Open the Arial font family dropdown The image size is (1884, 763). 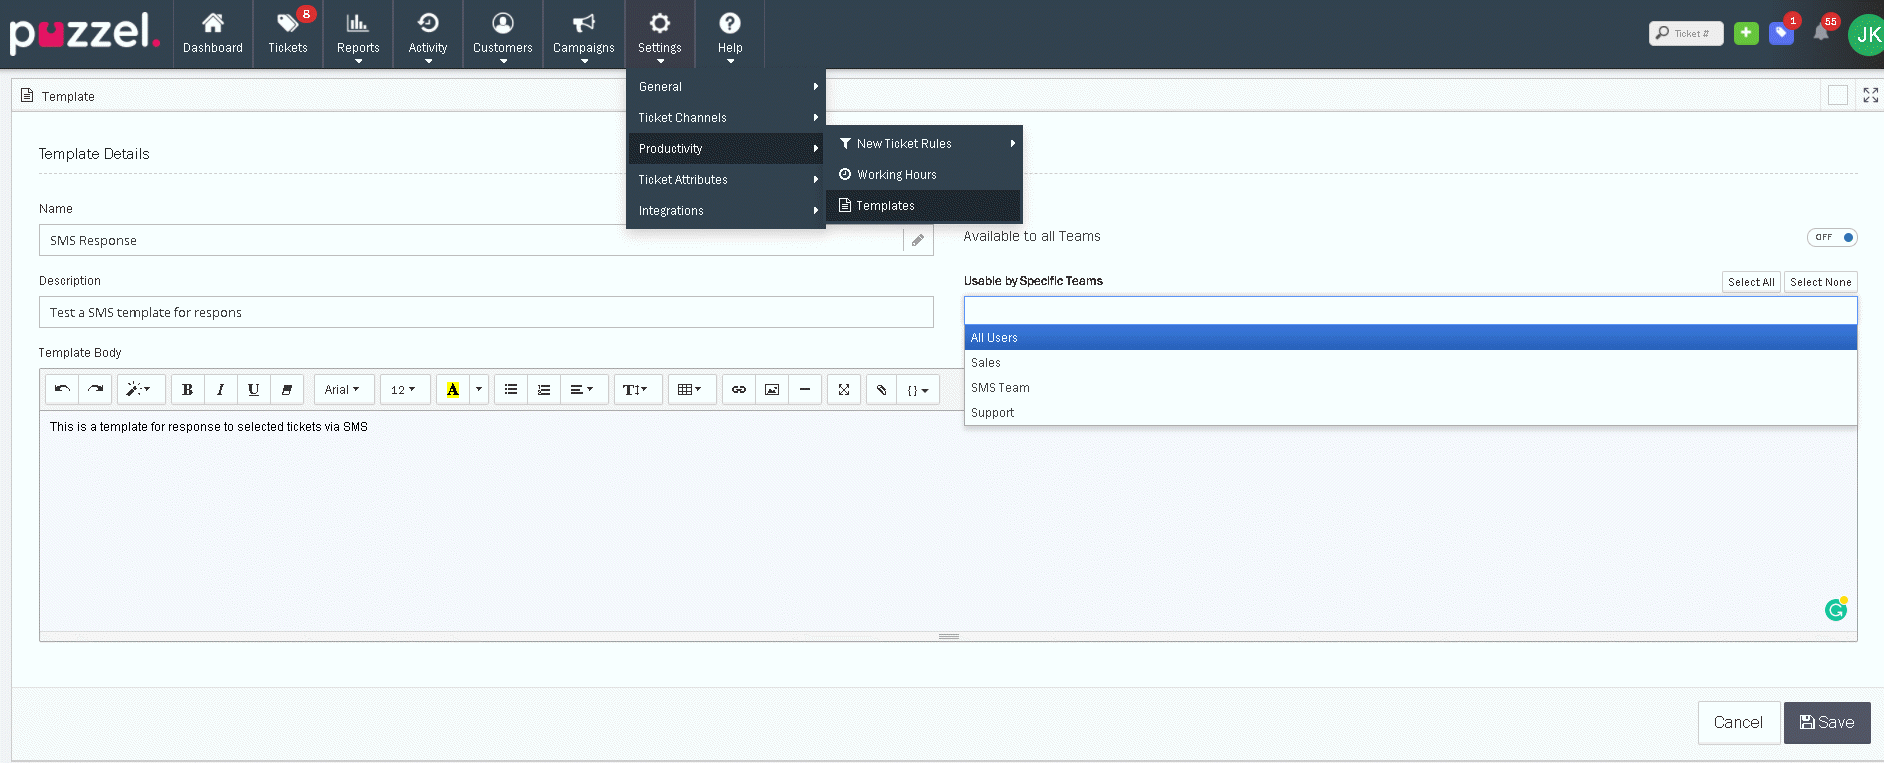point(343,390)
